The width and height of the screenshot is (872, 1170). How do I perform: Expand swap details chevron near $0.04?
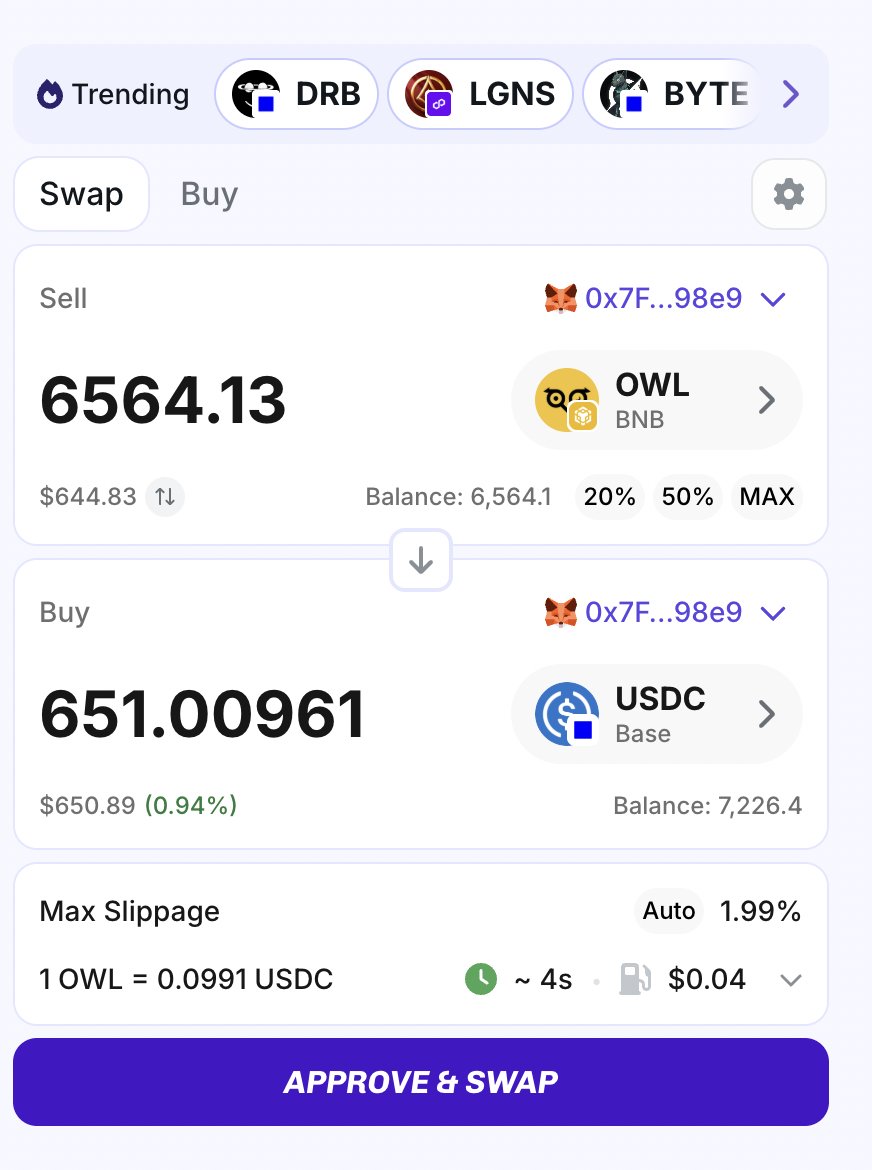tap(791, 980)
